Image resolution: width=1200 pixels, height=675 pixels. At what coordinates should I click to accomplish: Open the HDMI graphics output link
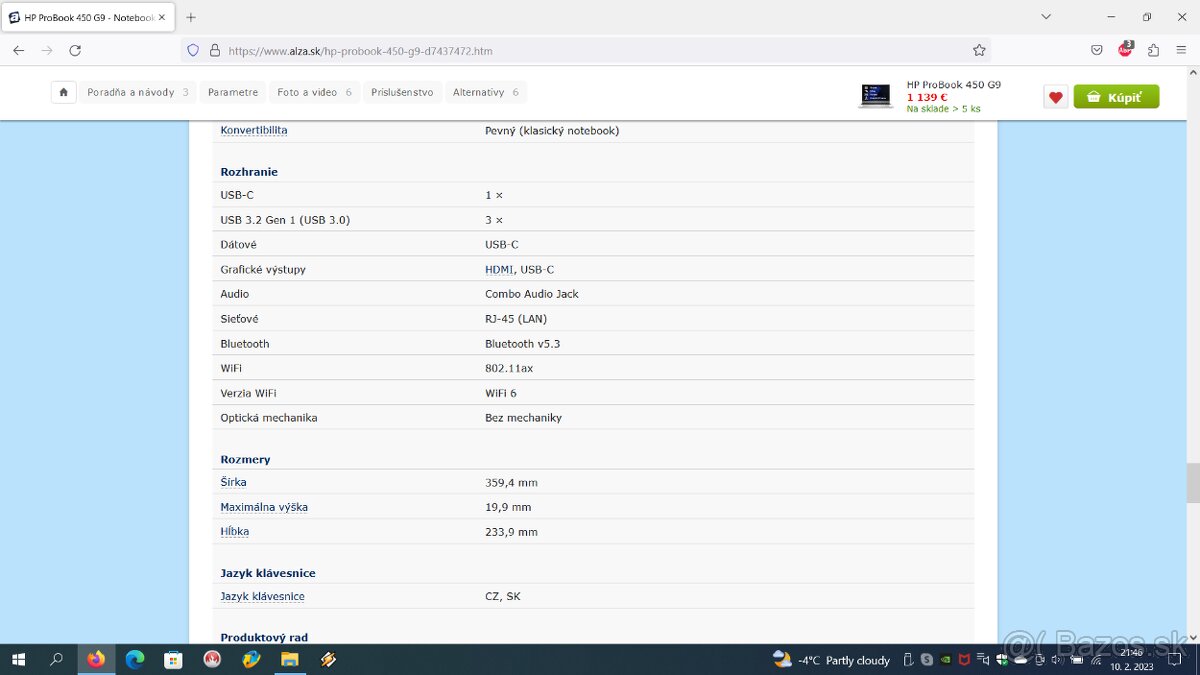498,269
